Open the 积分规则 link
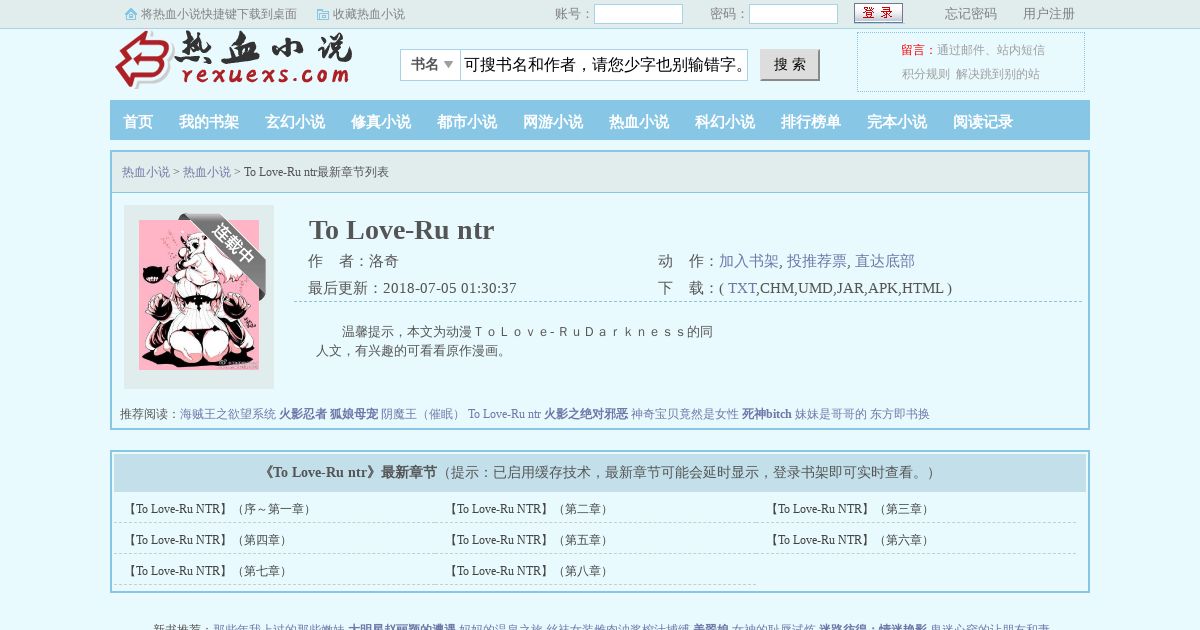 coord(926,74)
